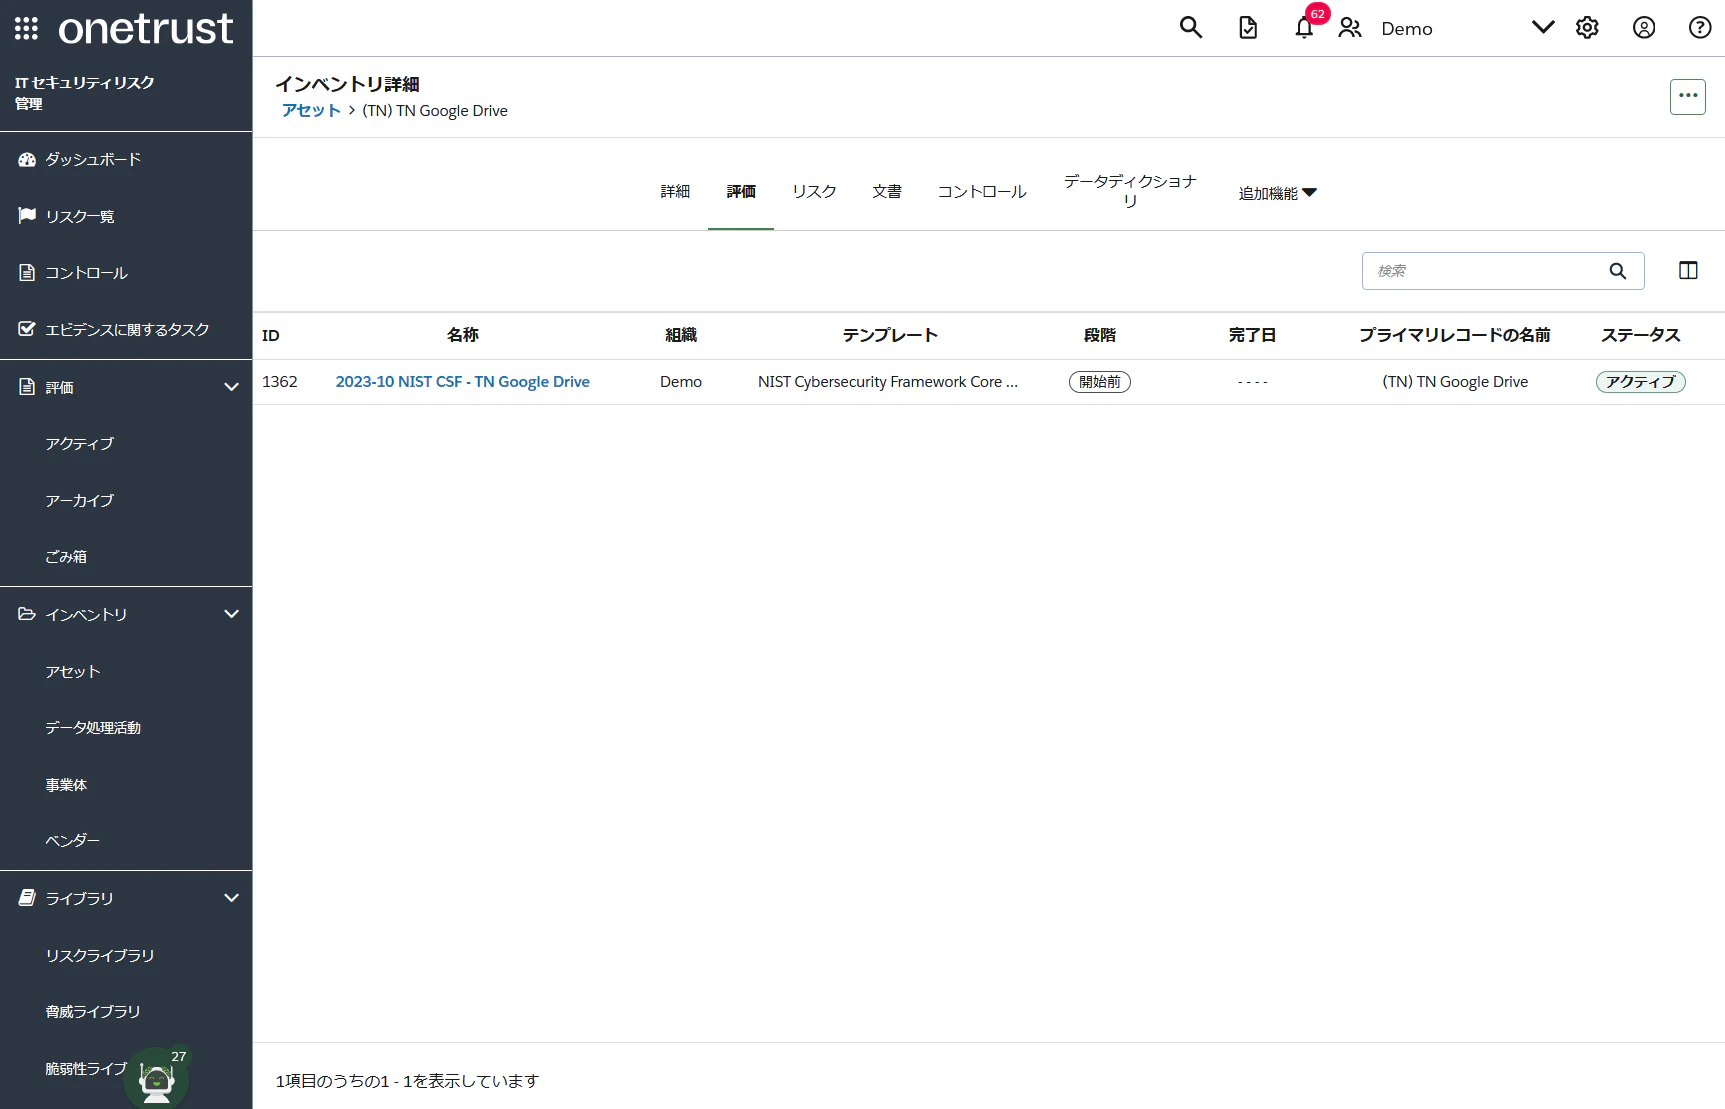
Task: Select アーカイブ in sidebar
Action: [80, 500]
